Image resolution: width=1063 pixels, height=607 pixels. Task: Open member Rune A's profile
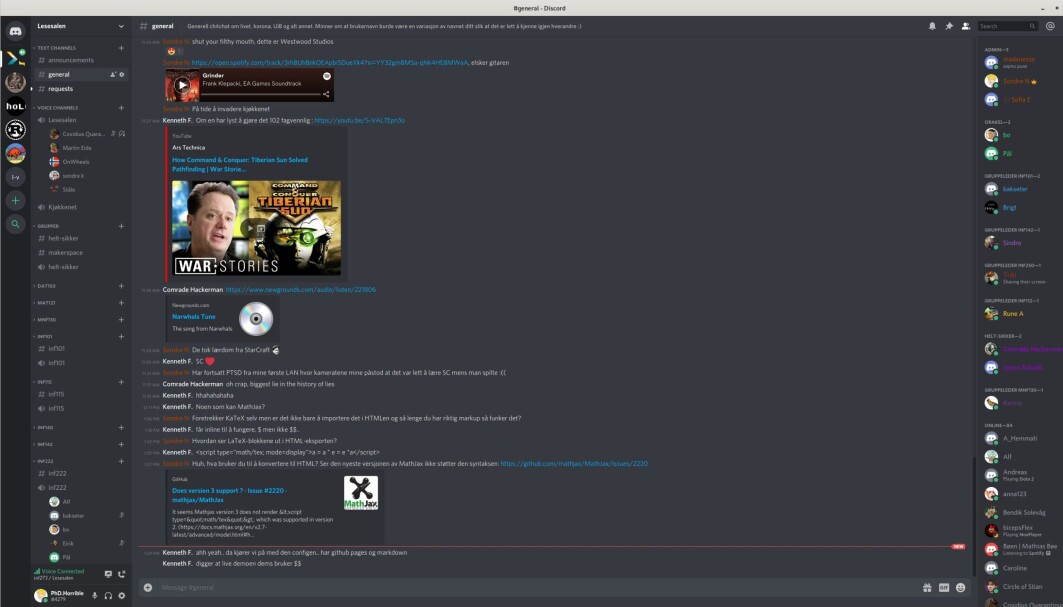pyautogui.click(x=1014, y=313)
